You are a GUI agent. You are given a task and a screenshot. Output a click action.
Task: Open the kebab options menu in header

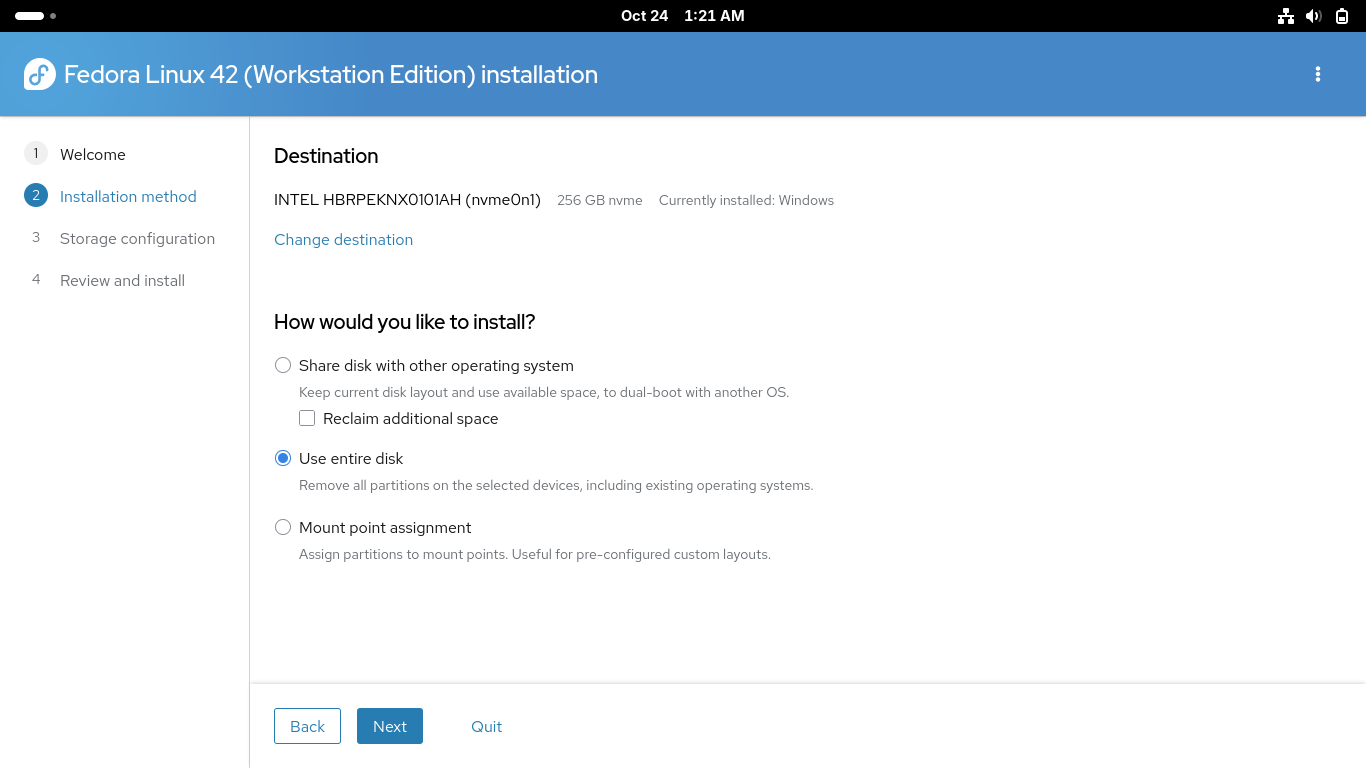[1318, 74]
